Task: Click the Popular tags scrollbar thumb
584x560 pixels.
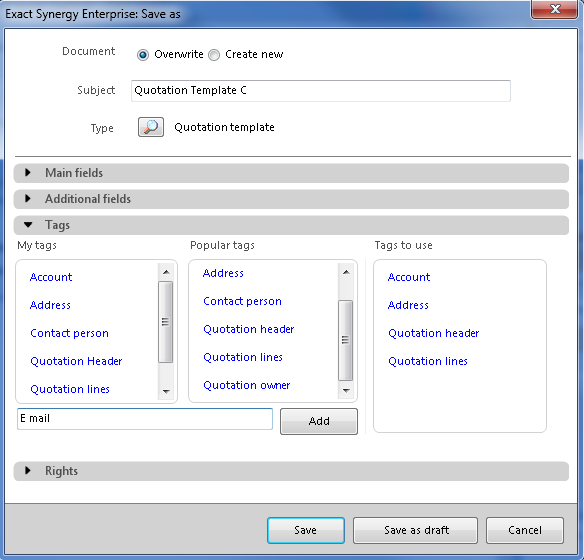Action: pos(345,340)
